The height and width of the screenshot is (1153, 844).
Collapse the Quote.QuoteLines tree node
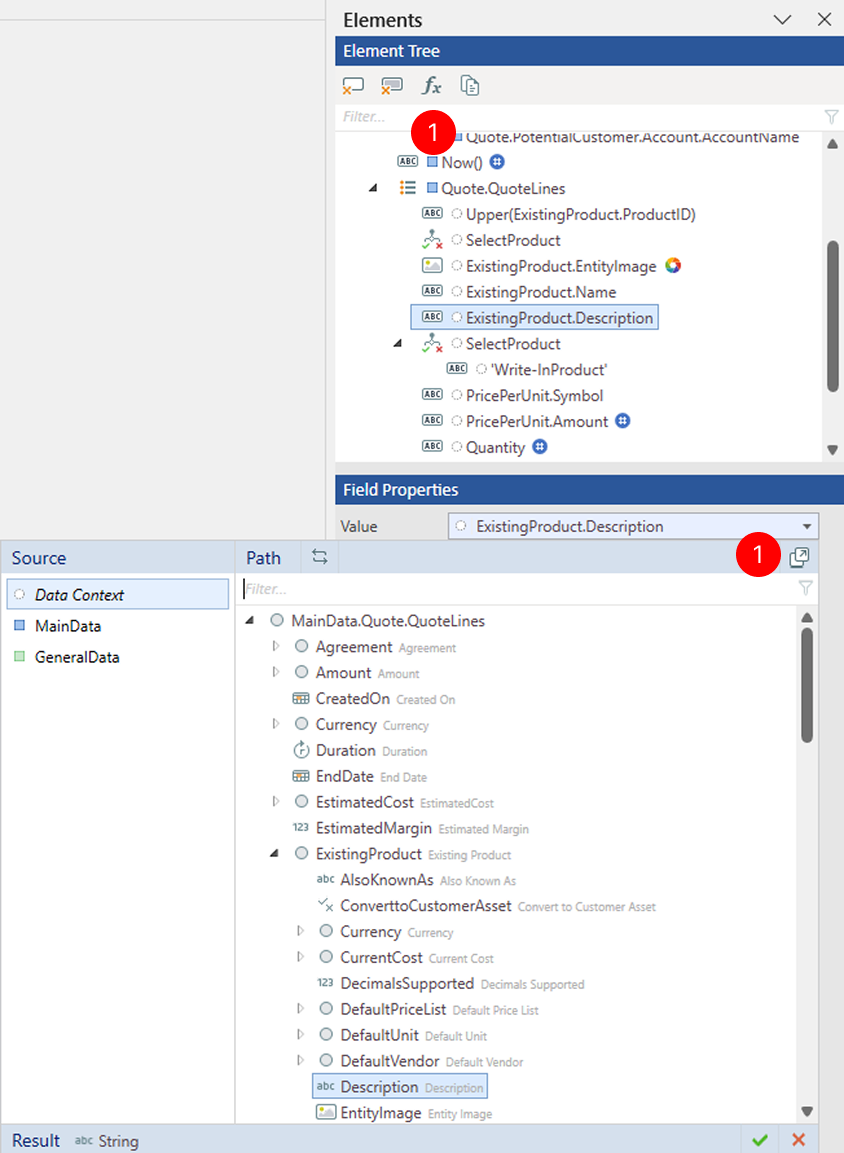pyautogui.click(x=373, y=188)
